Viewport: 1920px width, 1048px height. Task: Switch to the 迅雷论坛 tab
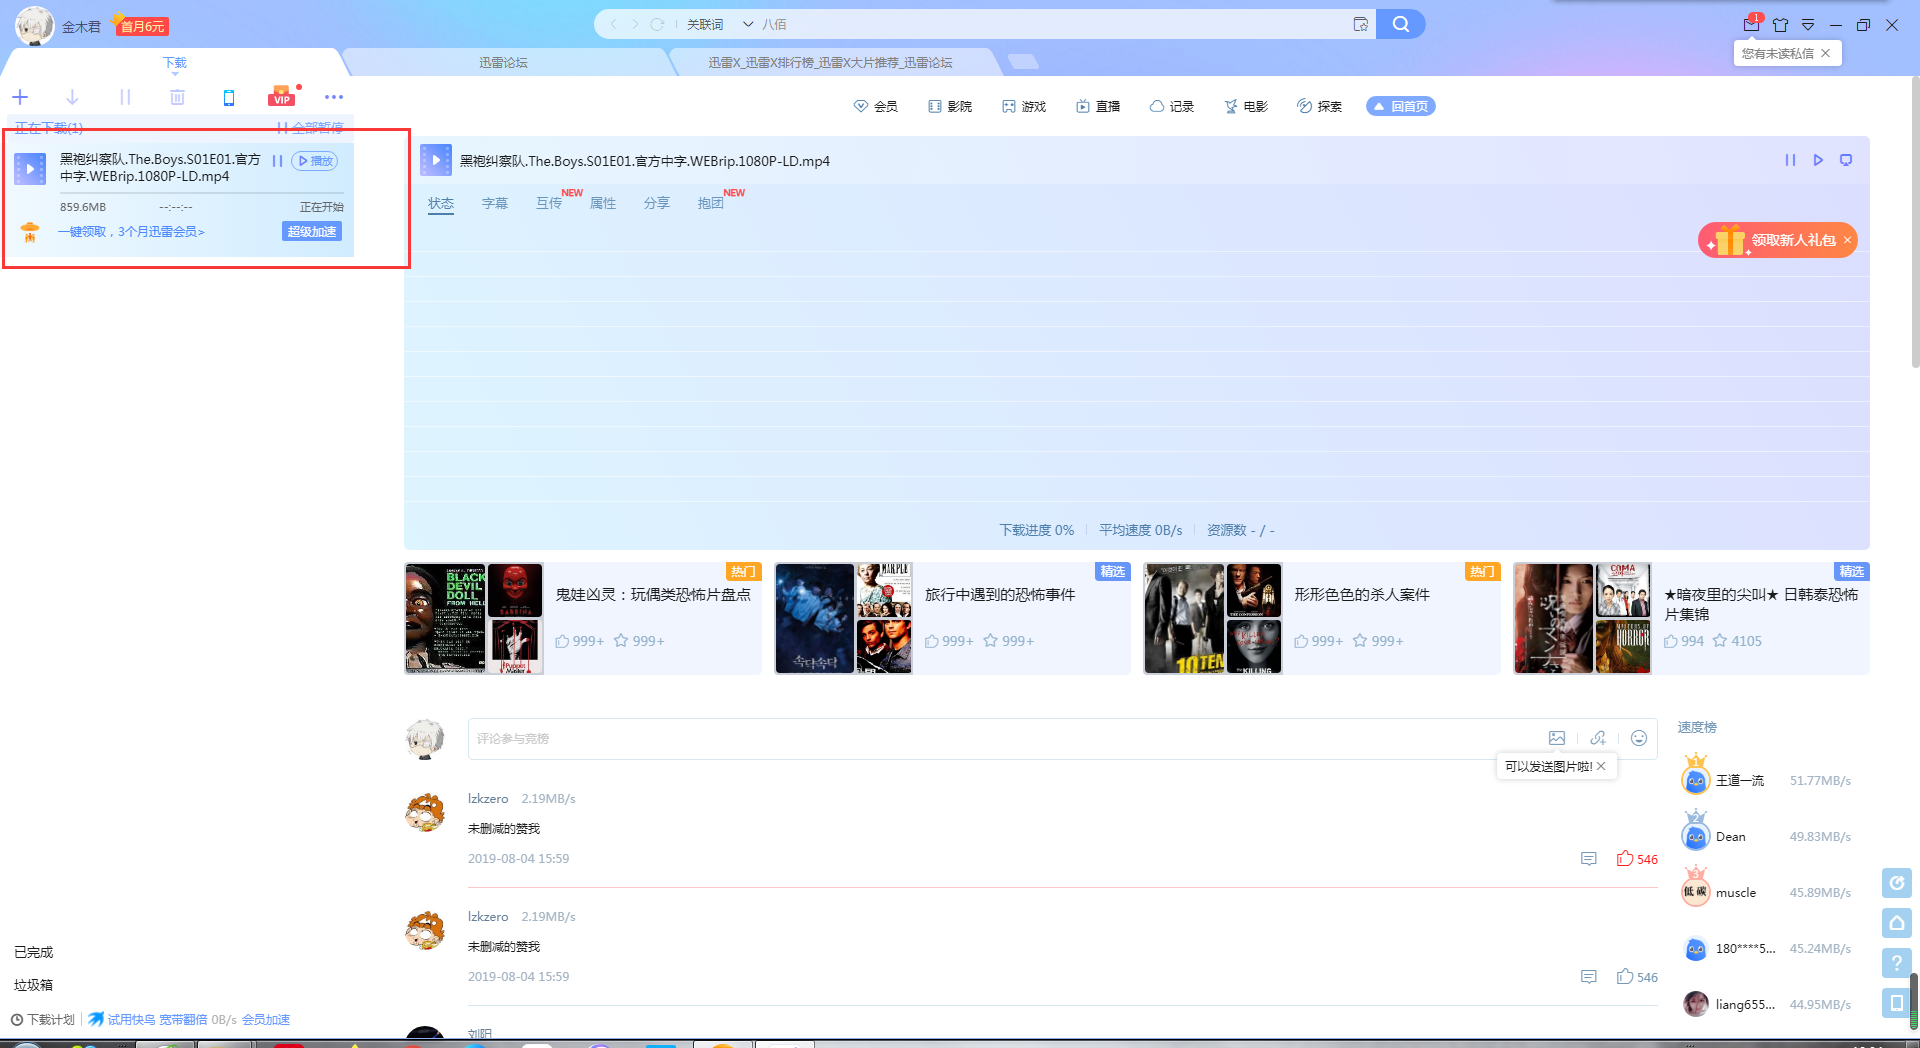(503, 62)
